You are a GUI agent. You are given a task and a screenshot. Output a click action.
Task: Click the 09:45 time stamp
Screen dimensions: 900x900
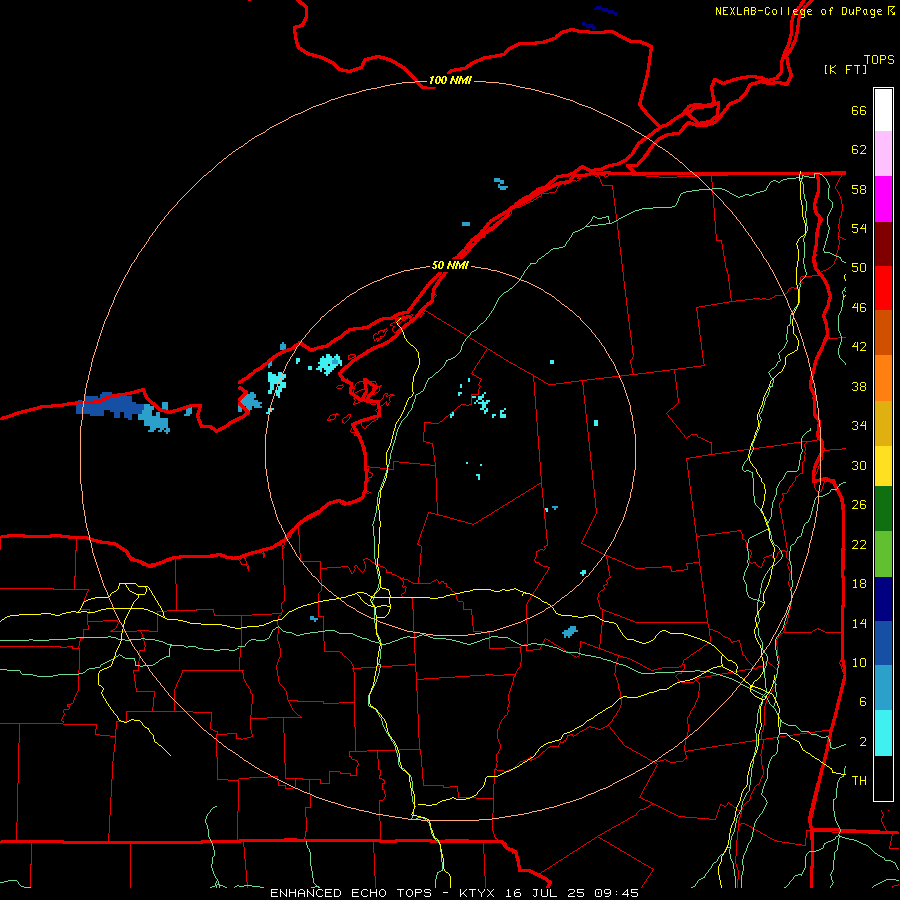[x=619, y=893]
